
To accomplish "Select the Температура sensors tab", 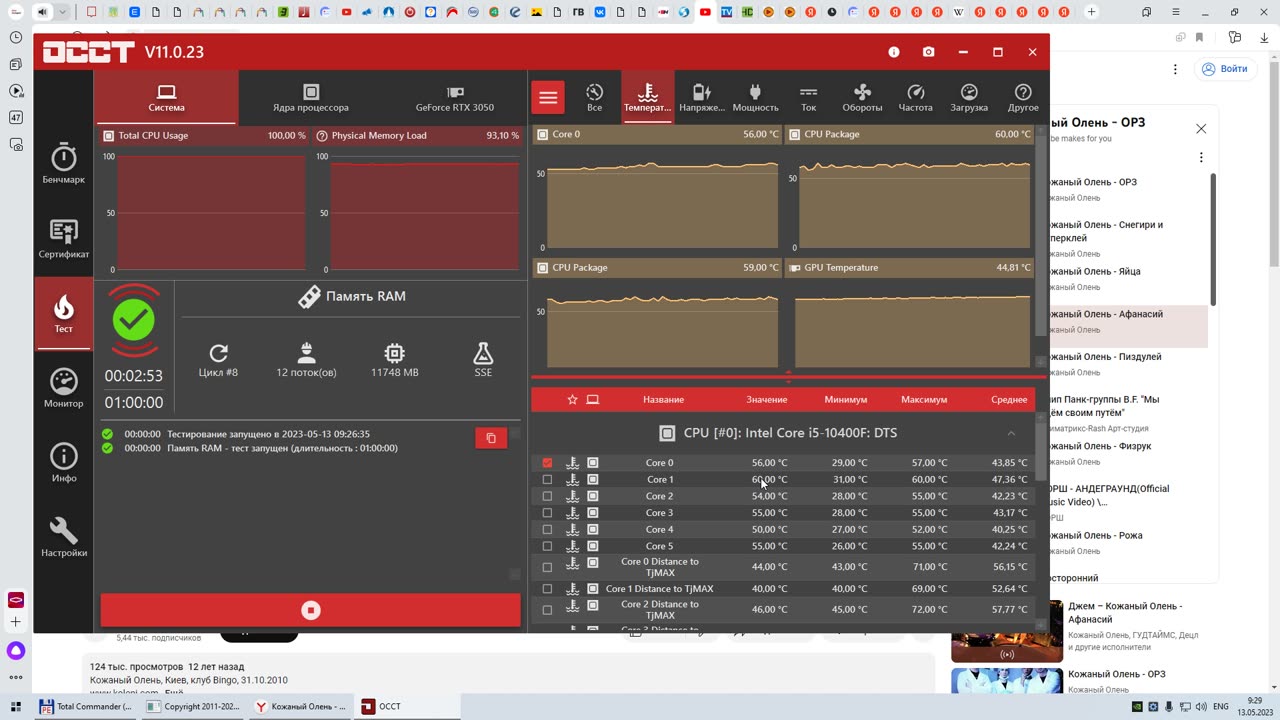I will click(x=648, y=97).
